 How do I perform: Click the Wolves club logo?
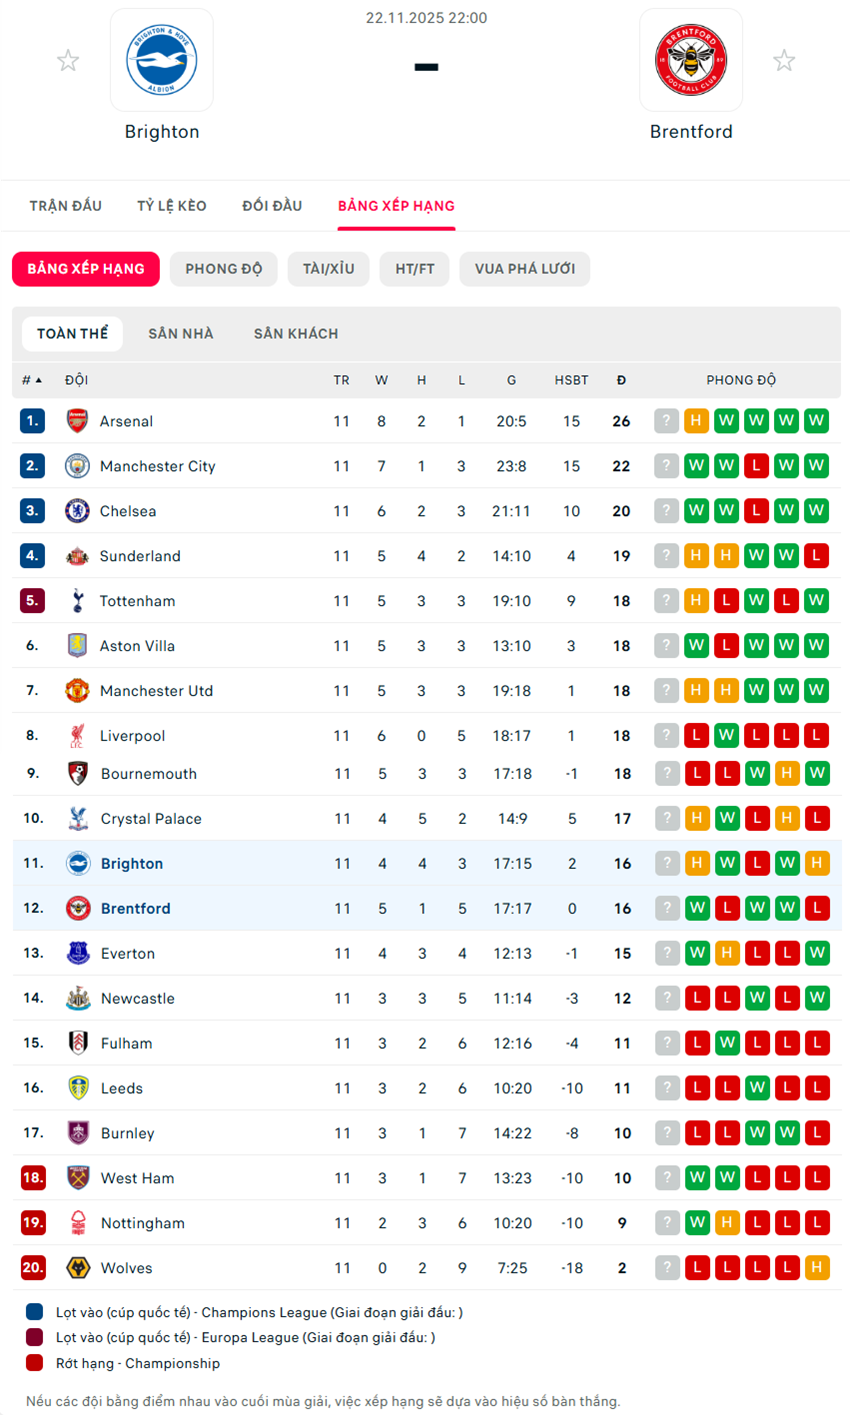tap(78, 1268)
